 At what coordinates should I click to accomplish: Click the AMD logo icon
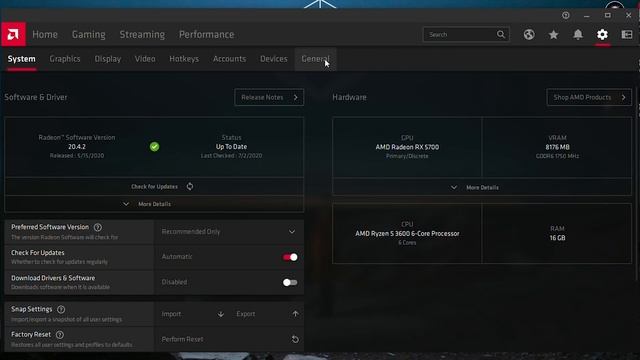pyautogui.click(x=13, y=34)
